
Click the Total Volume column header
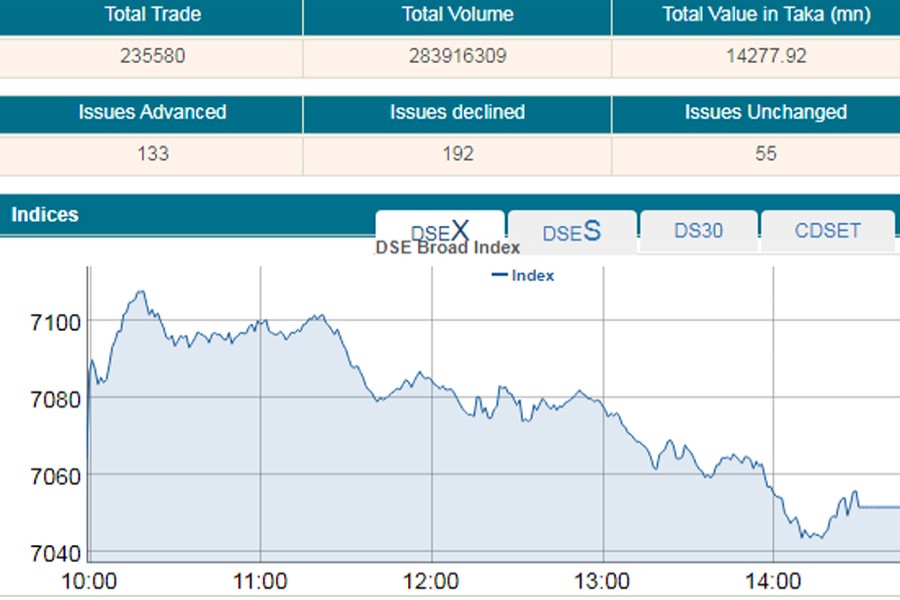[457, 15]
